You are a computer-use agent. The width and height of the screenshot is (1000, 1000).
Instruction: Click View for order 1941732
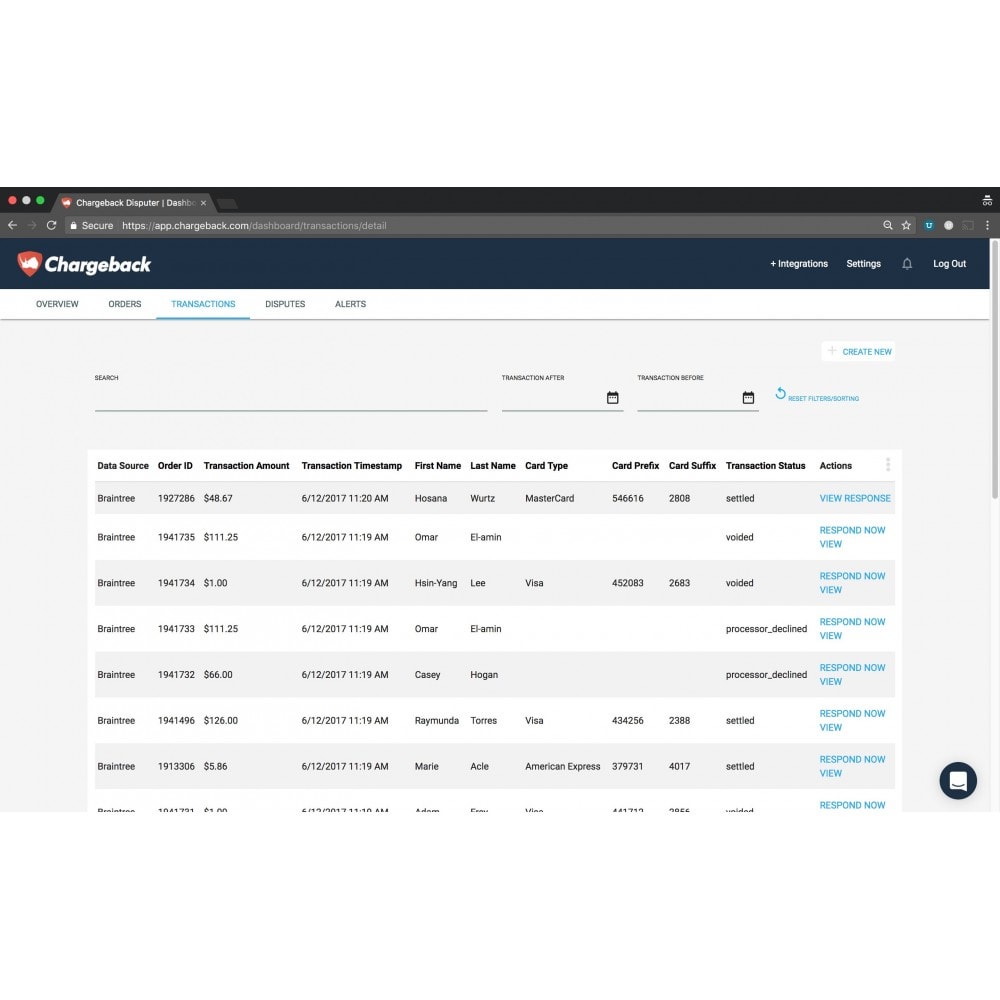(x=830, y=682)
